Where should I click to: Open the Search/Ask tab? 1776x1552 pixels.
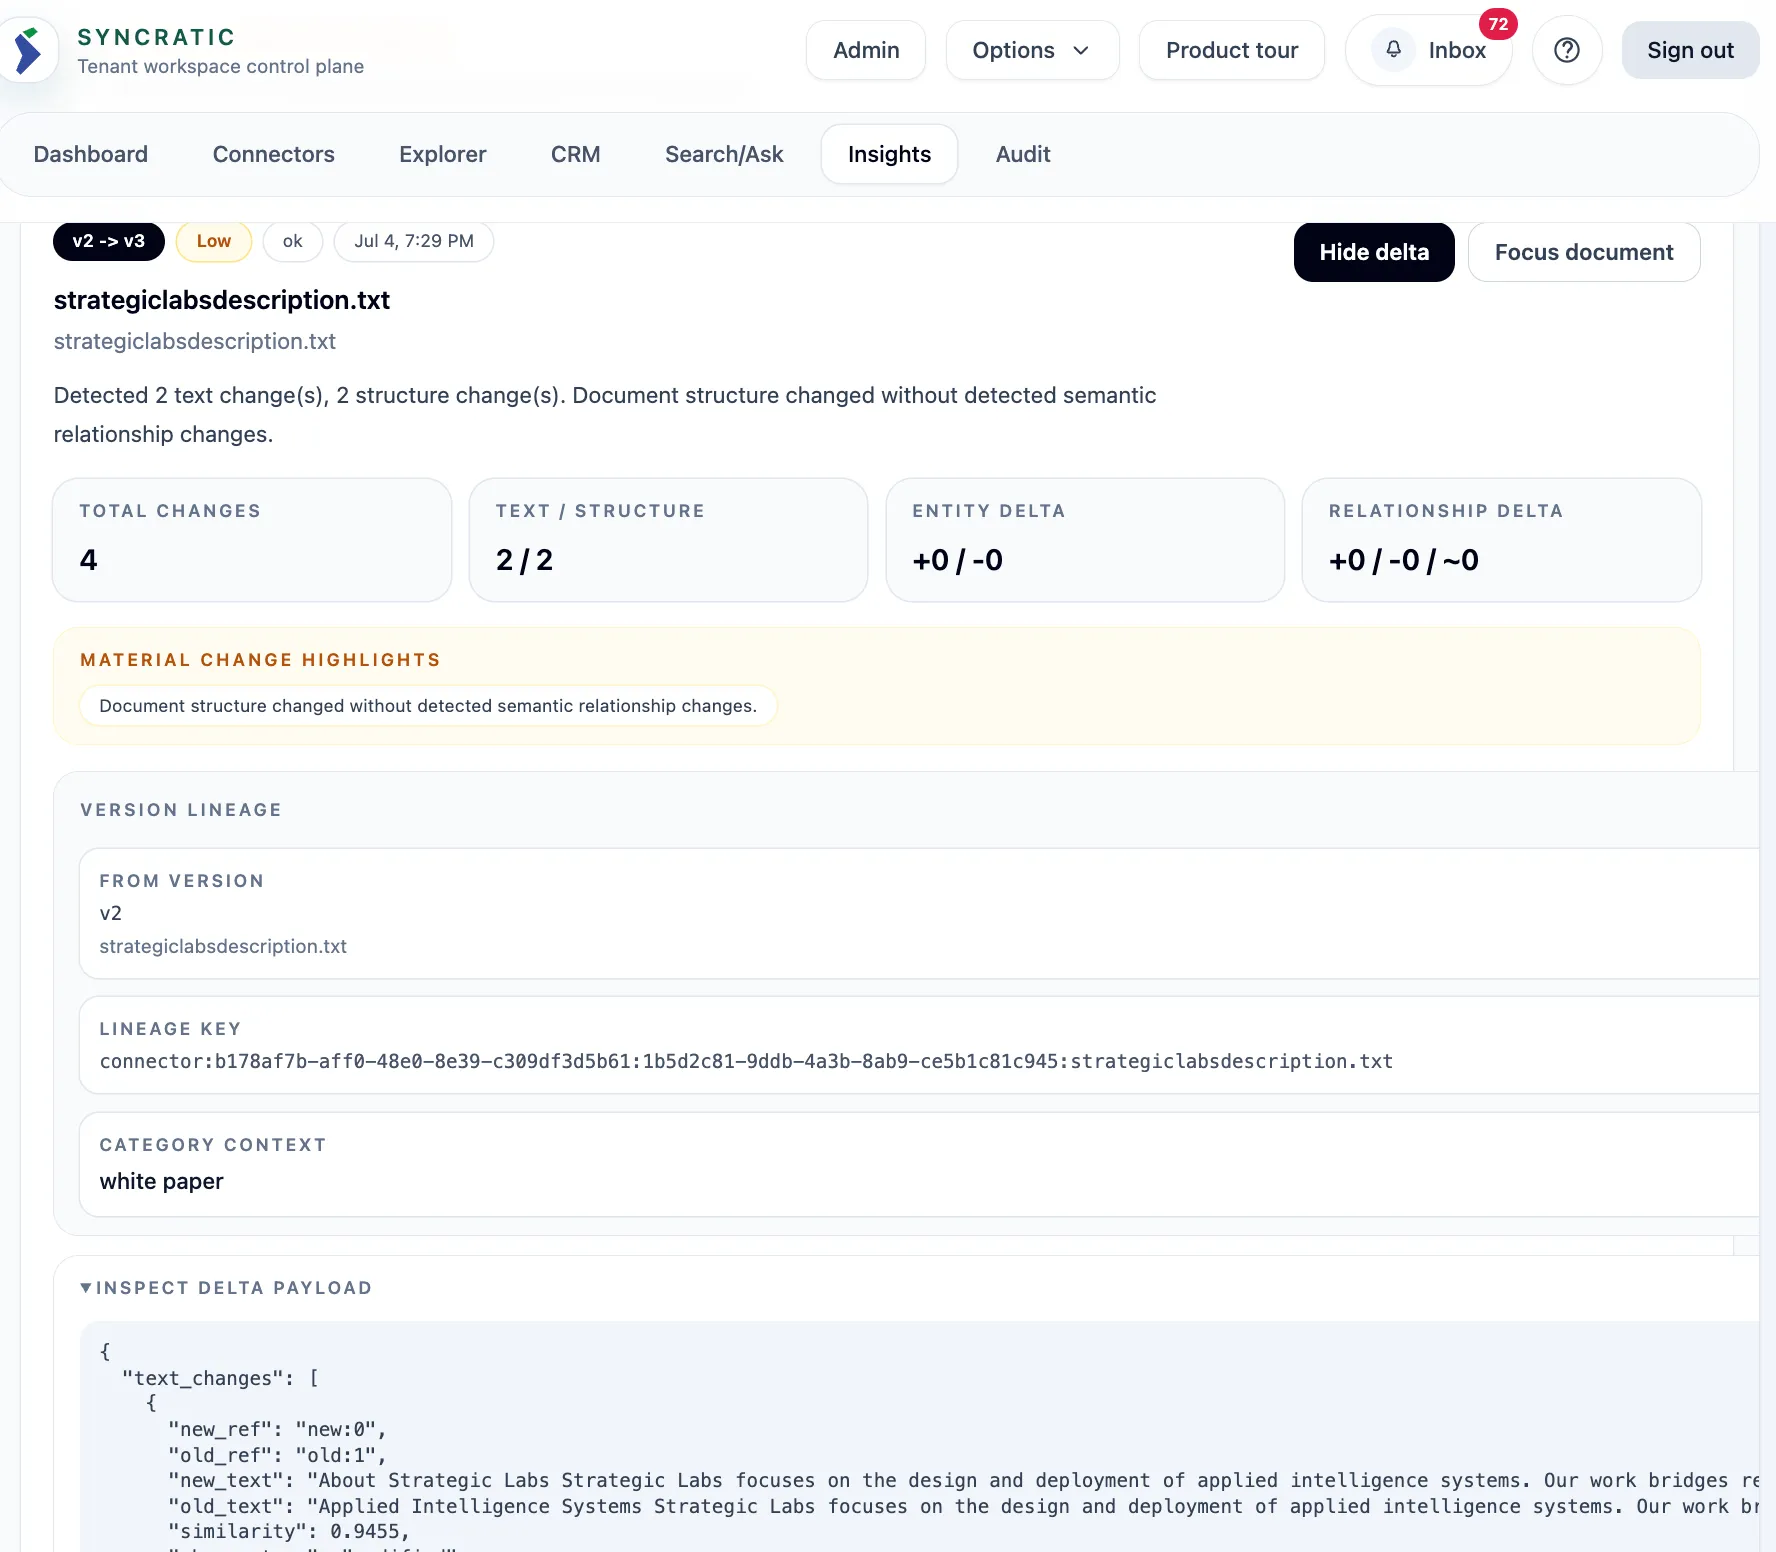[x=724, y=154]
